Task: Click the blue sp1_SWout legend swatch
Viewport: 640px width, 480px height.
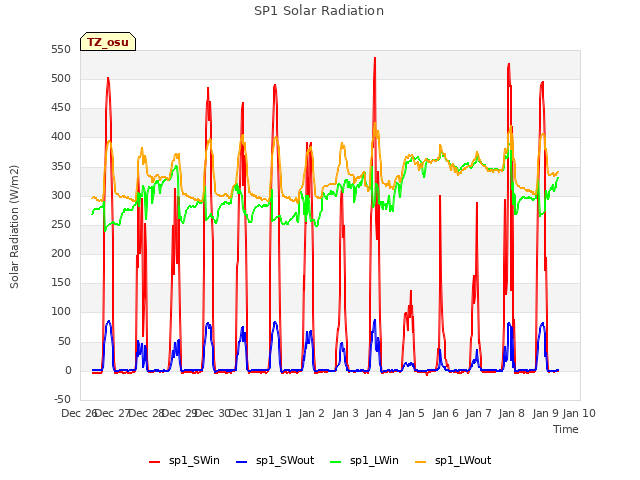Action: point(242,462)
